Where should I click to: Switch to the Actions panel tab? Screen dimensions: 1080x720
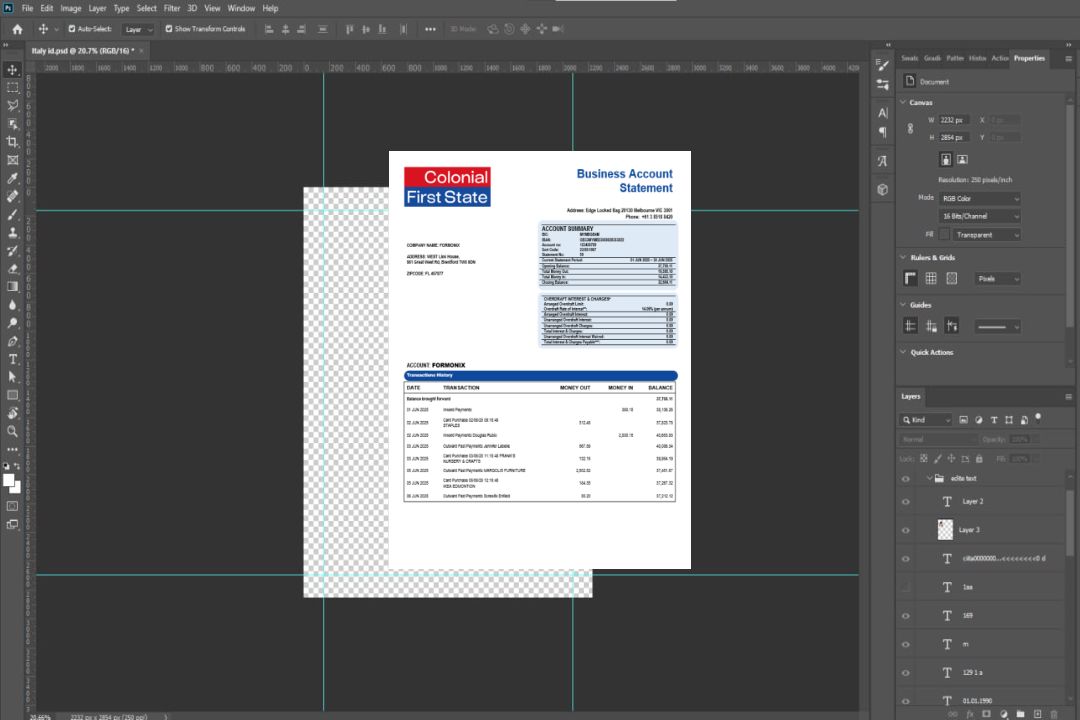click(999, 59)
